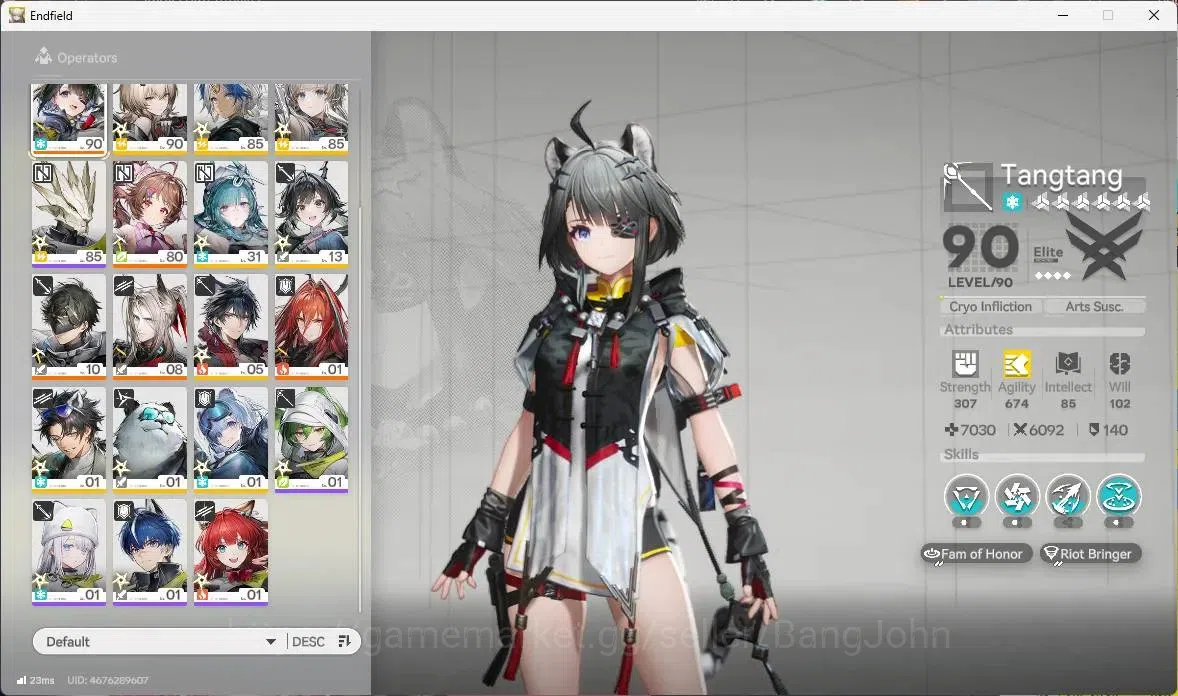
Task: Click the Tangtang name heading
Action: tap(1062, 177)
